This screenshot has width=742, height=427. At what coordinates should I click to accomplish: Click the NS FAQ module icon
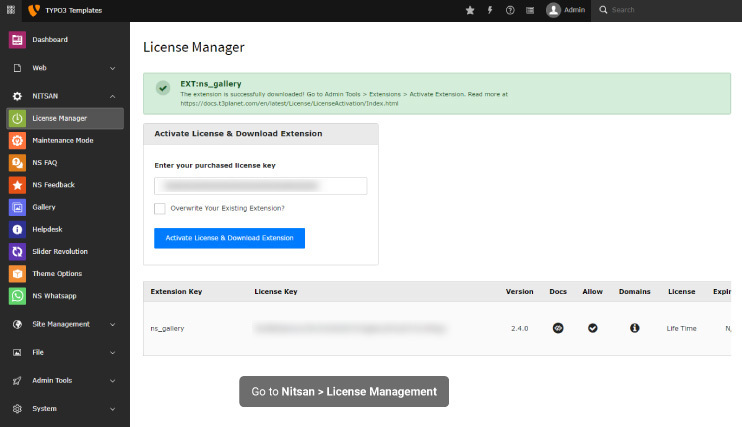18,163
